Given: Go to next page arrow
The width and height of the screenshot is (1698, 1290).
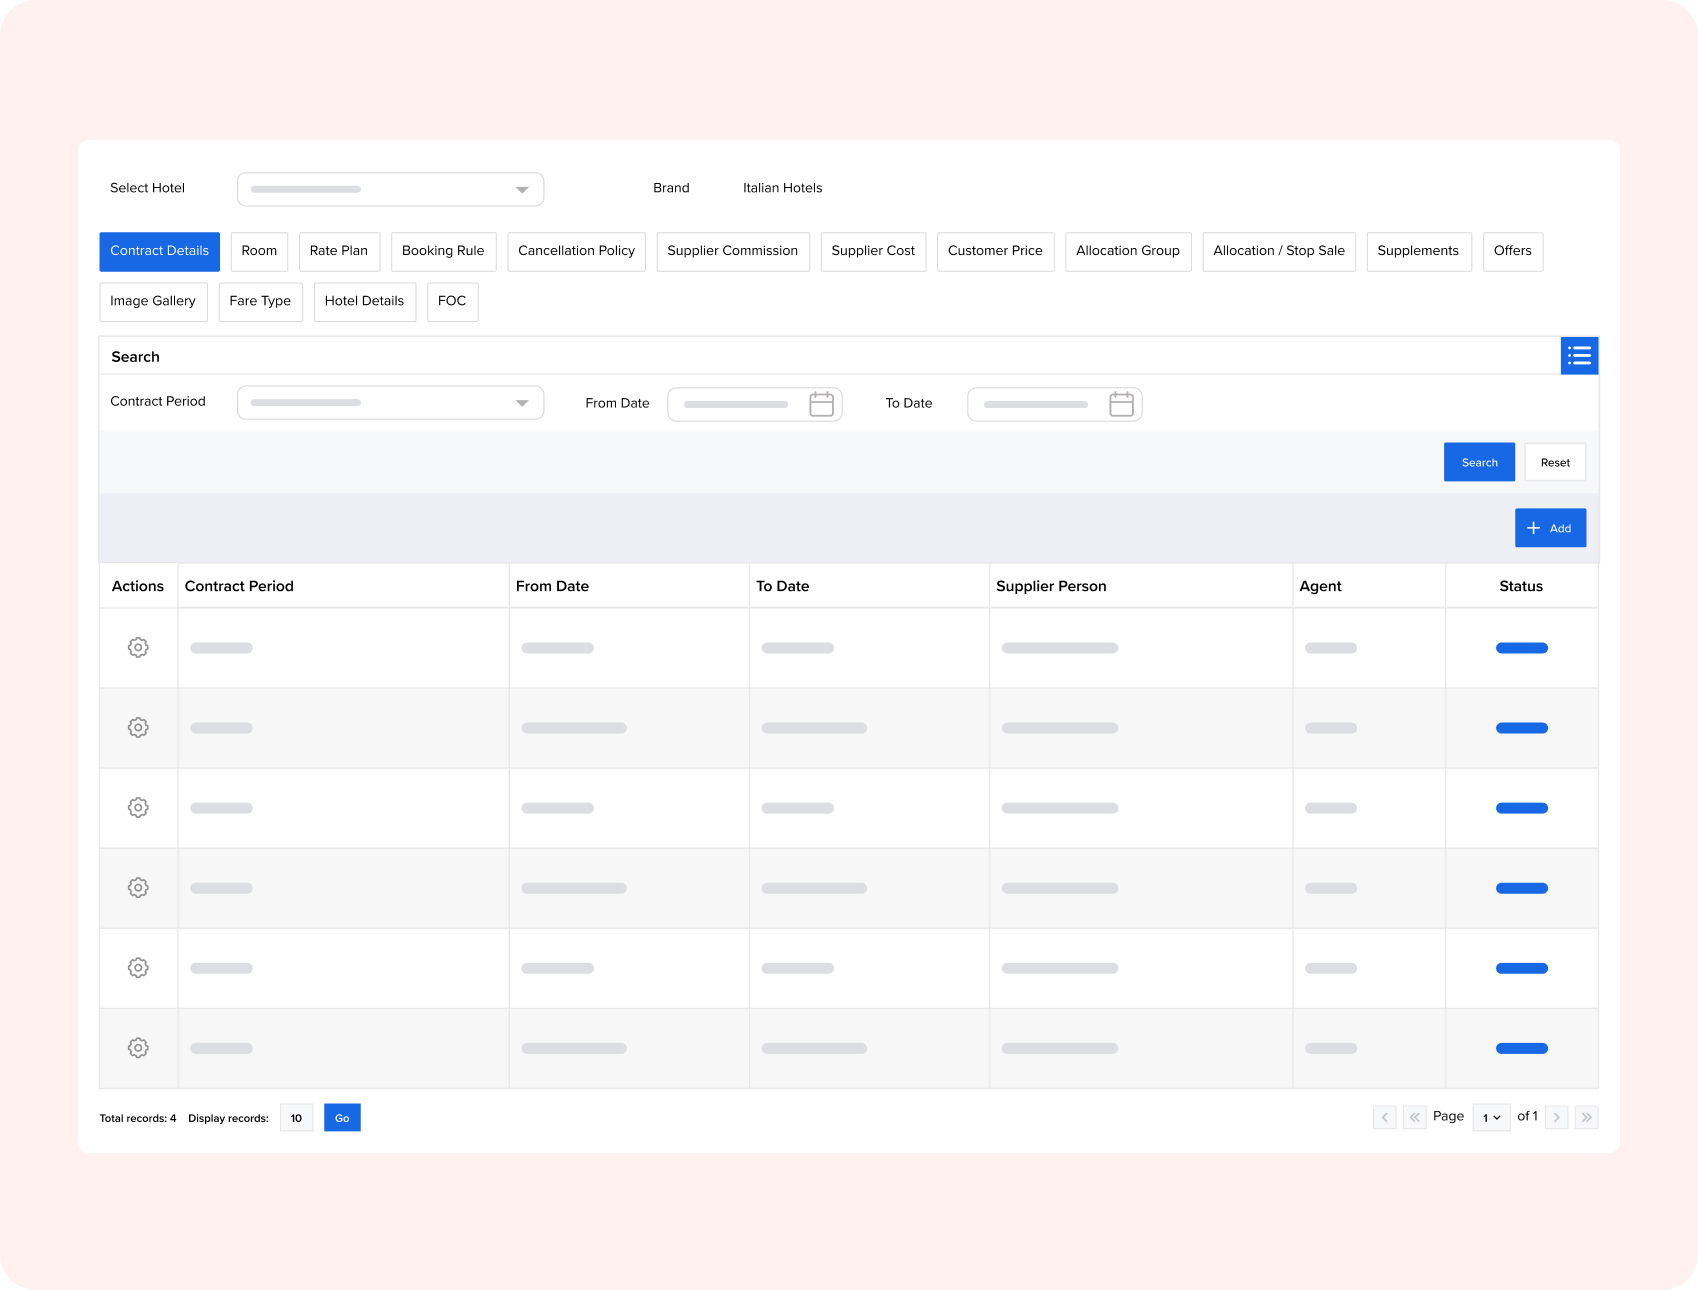Looking at the screenshot, I should (x=1556, y=1117).
